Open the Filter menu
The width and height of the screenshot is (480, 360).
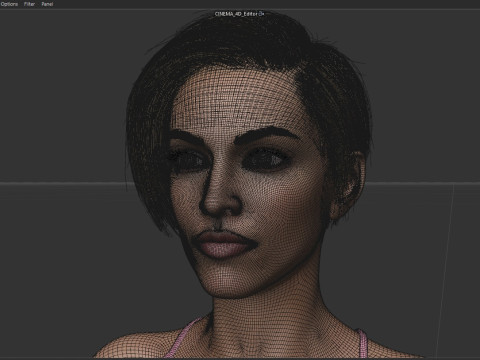[x=29, y=4]
